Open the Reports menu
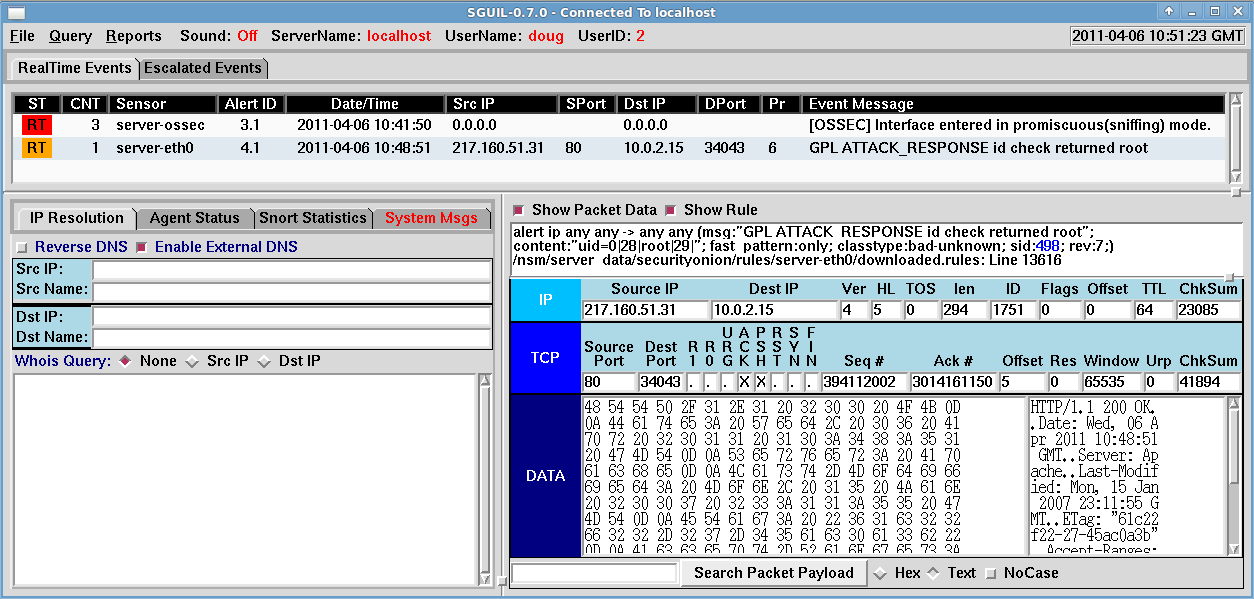1254x599 pixels. (133, 36)
